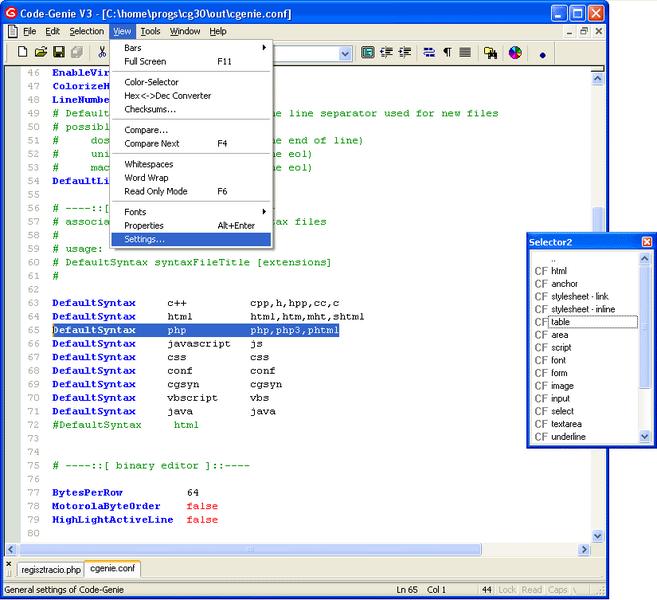Toggle whitespace pilcrow icon in toolbar

tap(447, 52)
